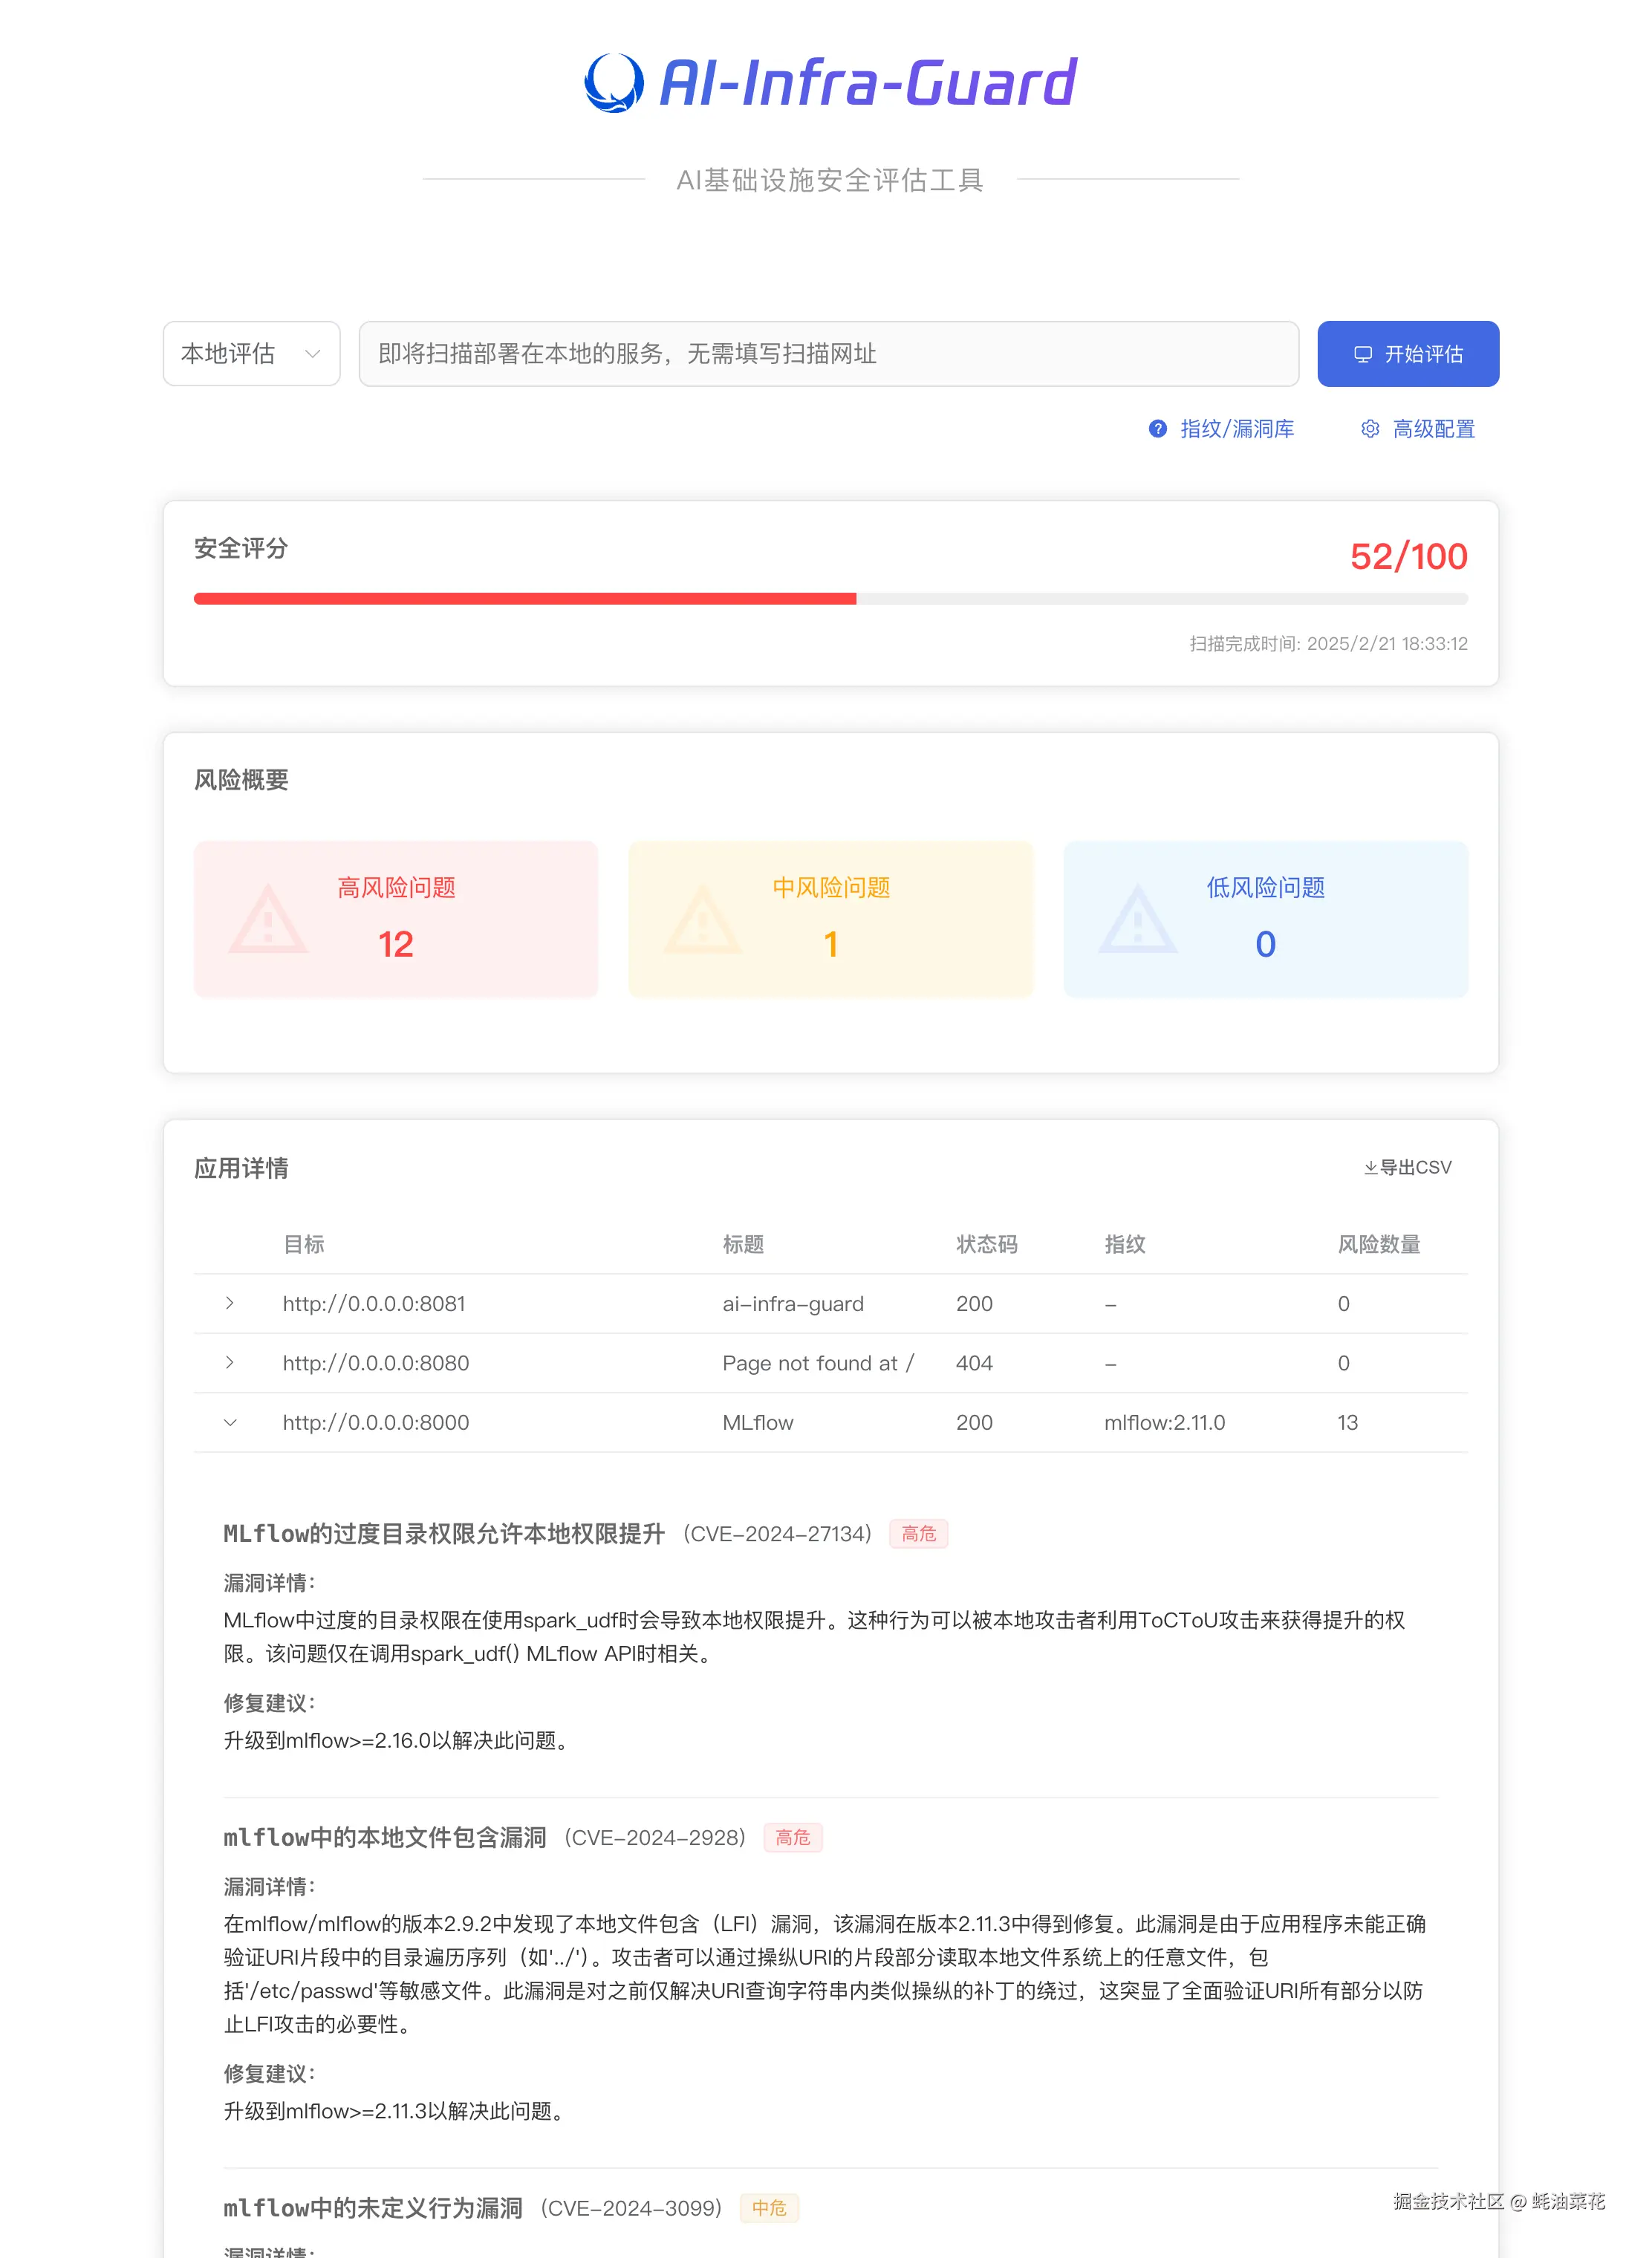The height and width of the screenshot is (2258, 1652).
Task: Click the scan URL input field
Action: [829, 354]
